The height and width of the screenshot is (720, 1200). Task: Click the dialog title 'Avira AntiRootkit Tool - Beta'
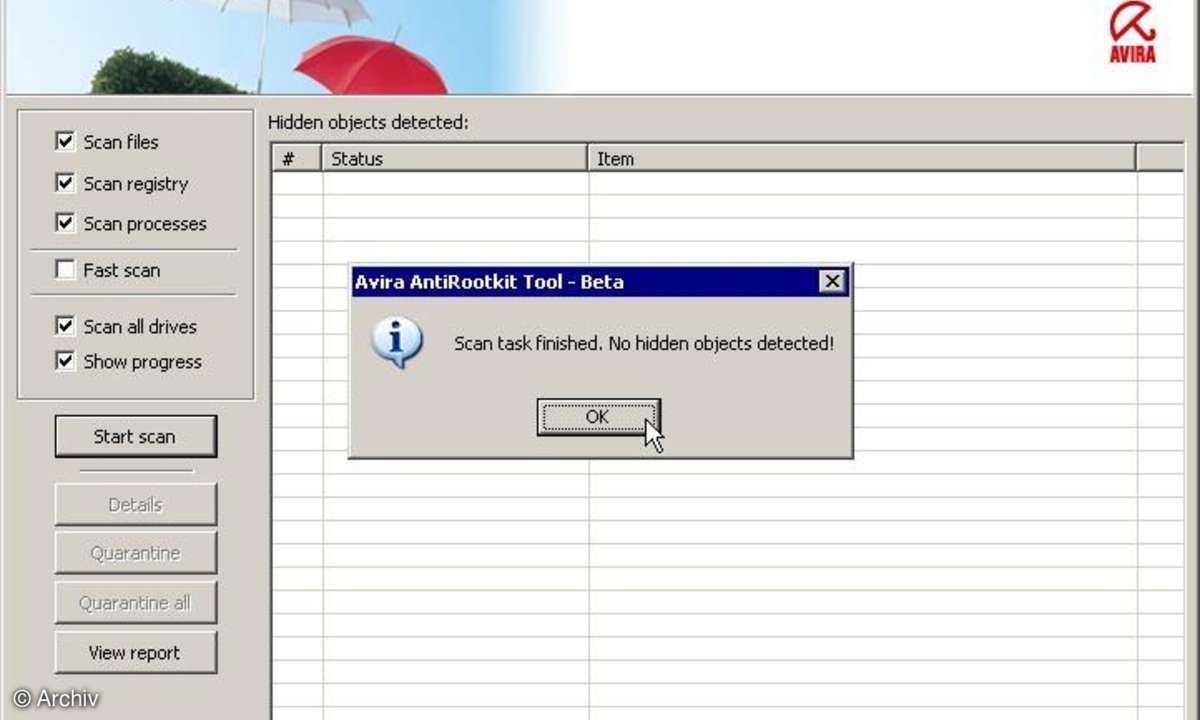coord(489,282)
